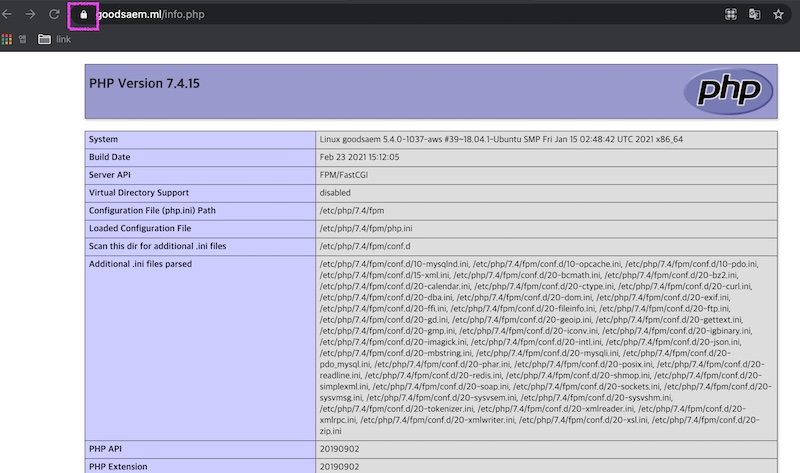Click the PHP API value 20190902

click(x=339, y=449)
